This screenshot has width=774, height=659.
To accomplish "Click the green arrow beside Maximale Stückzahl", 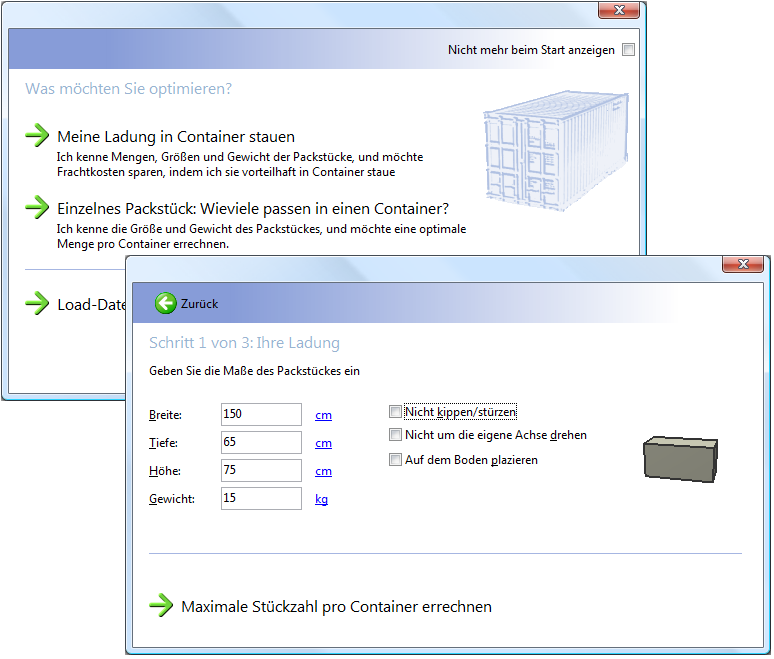I will coord(161,605).
